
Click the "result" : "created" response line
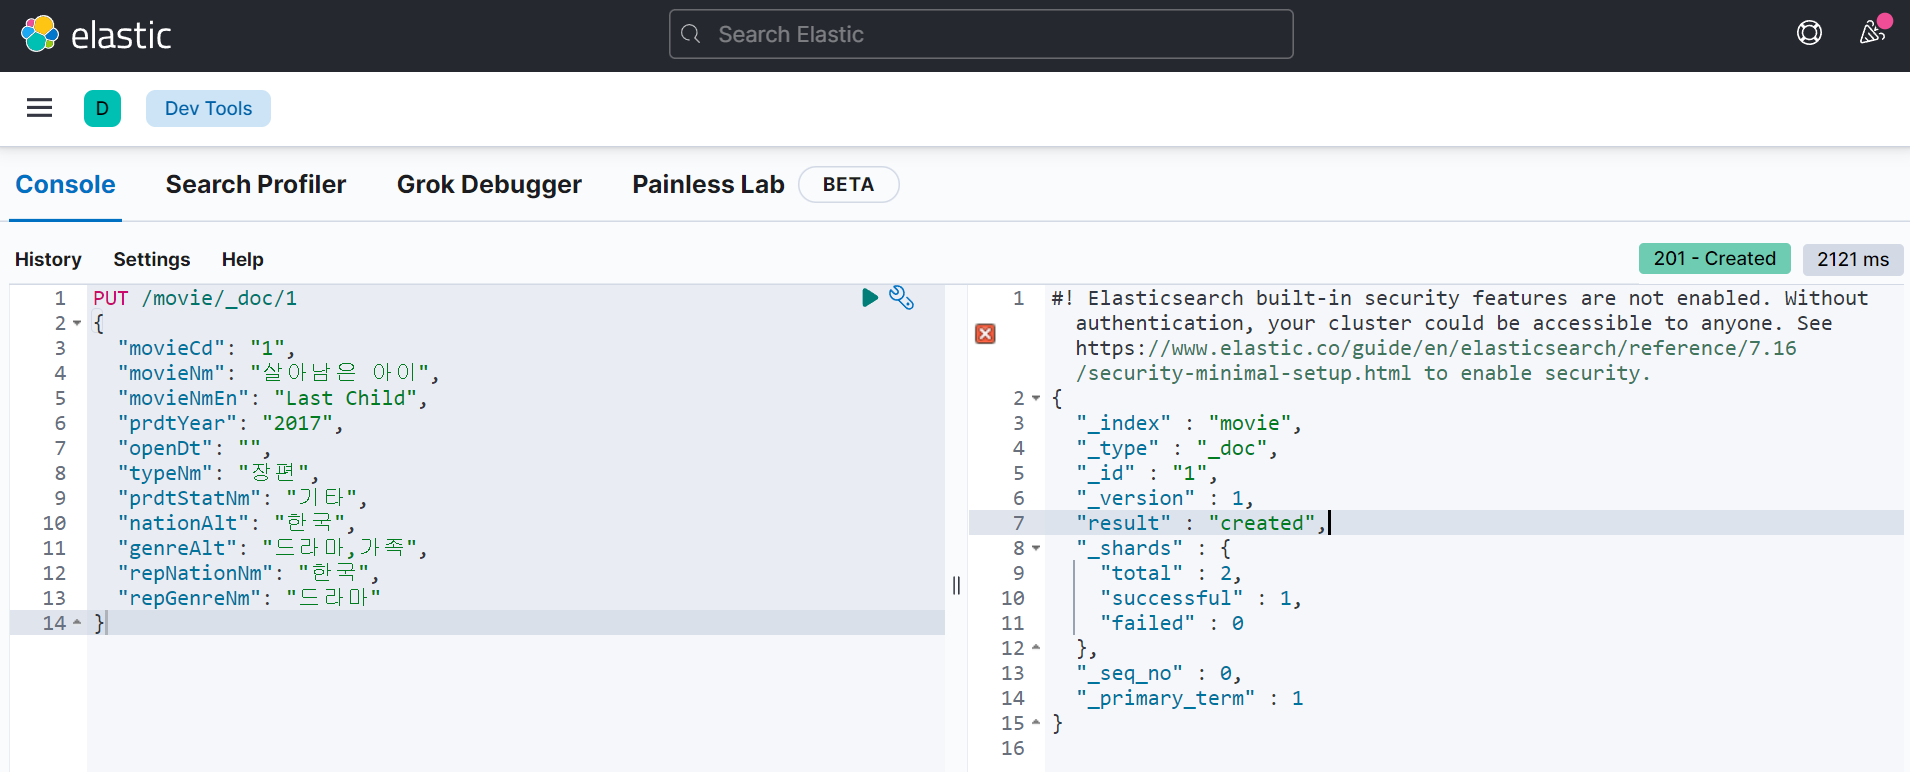(1201, 523)
